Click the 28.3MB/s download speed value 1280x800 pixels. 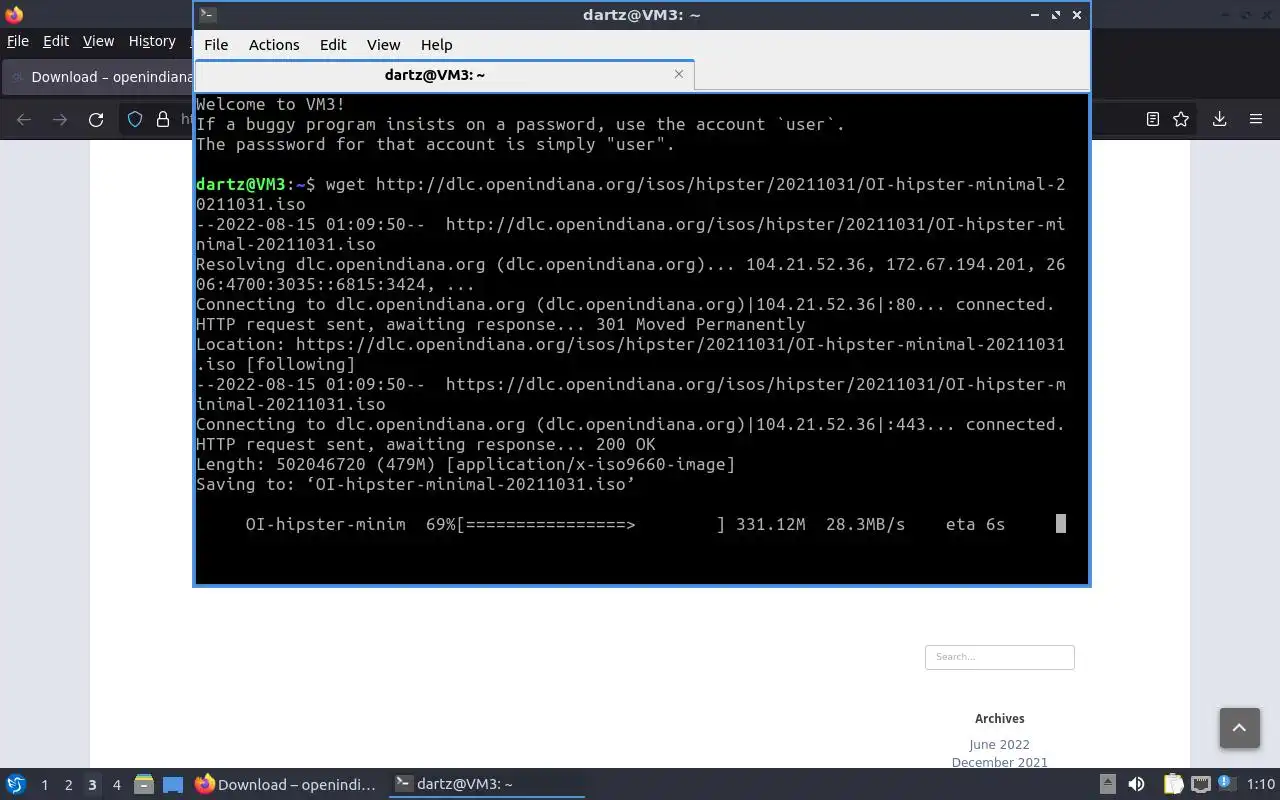[865, 524]
